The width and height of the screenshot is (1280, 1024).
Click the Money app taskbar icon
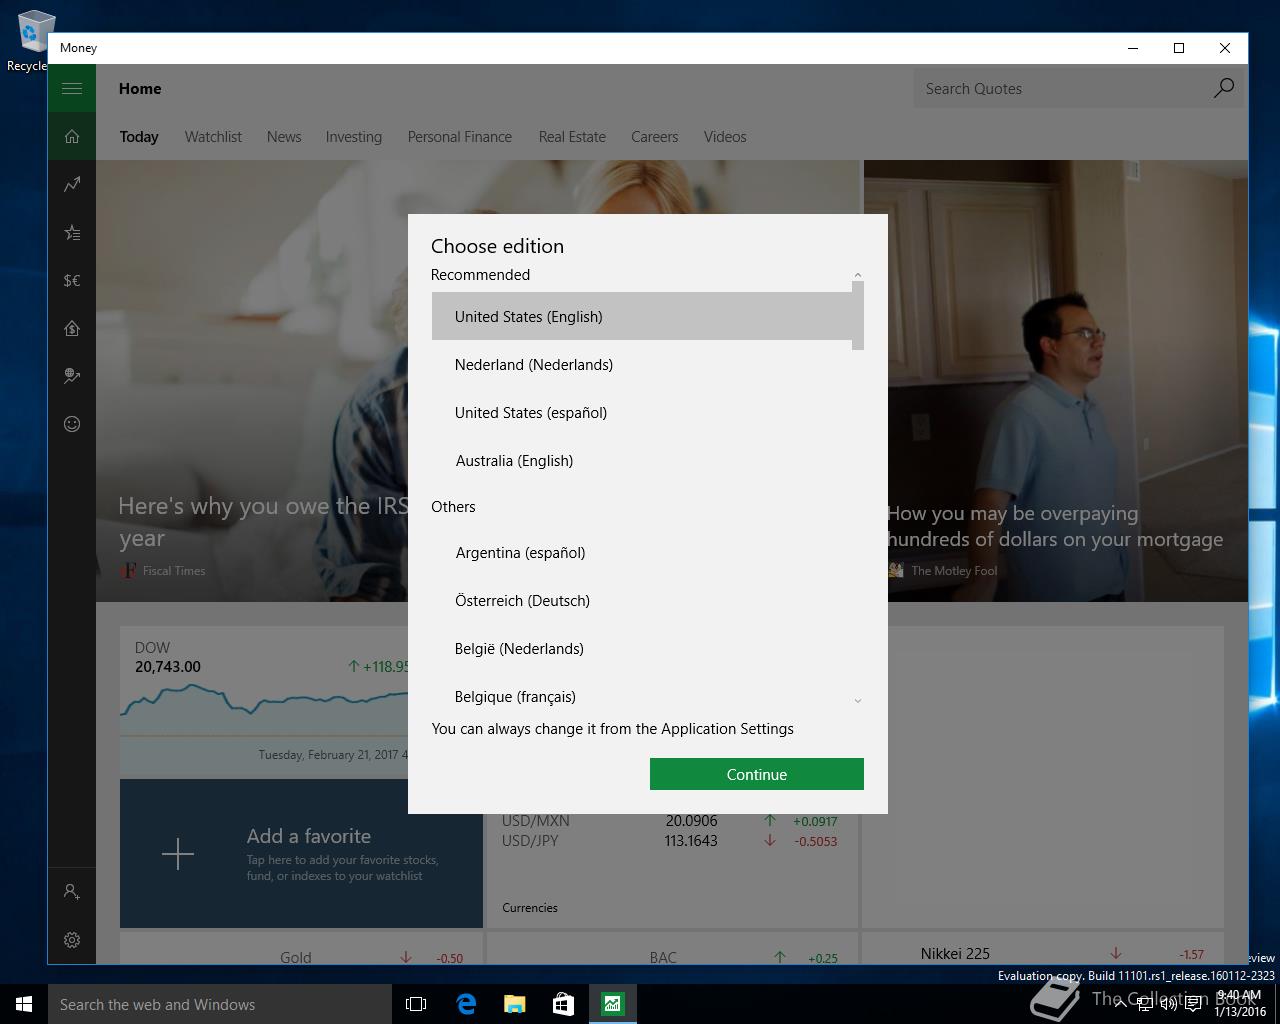(x=612, y=1004)
